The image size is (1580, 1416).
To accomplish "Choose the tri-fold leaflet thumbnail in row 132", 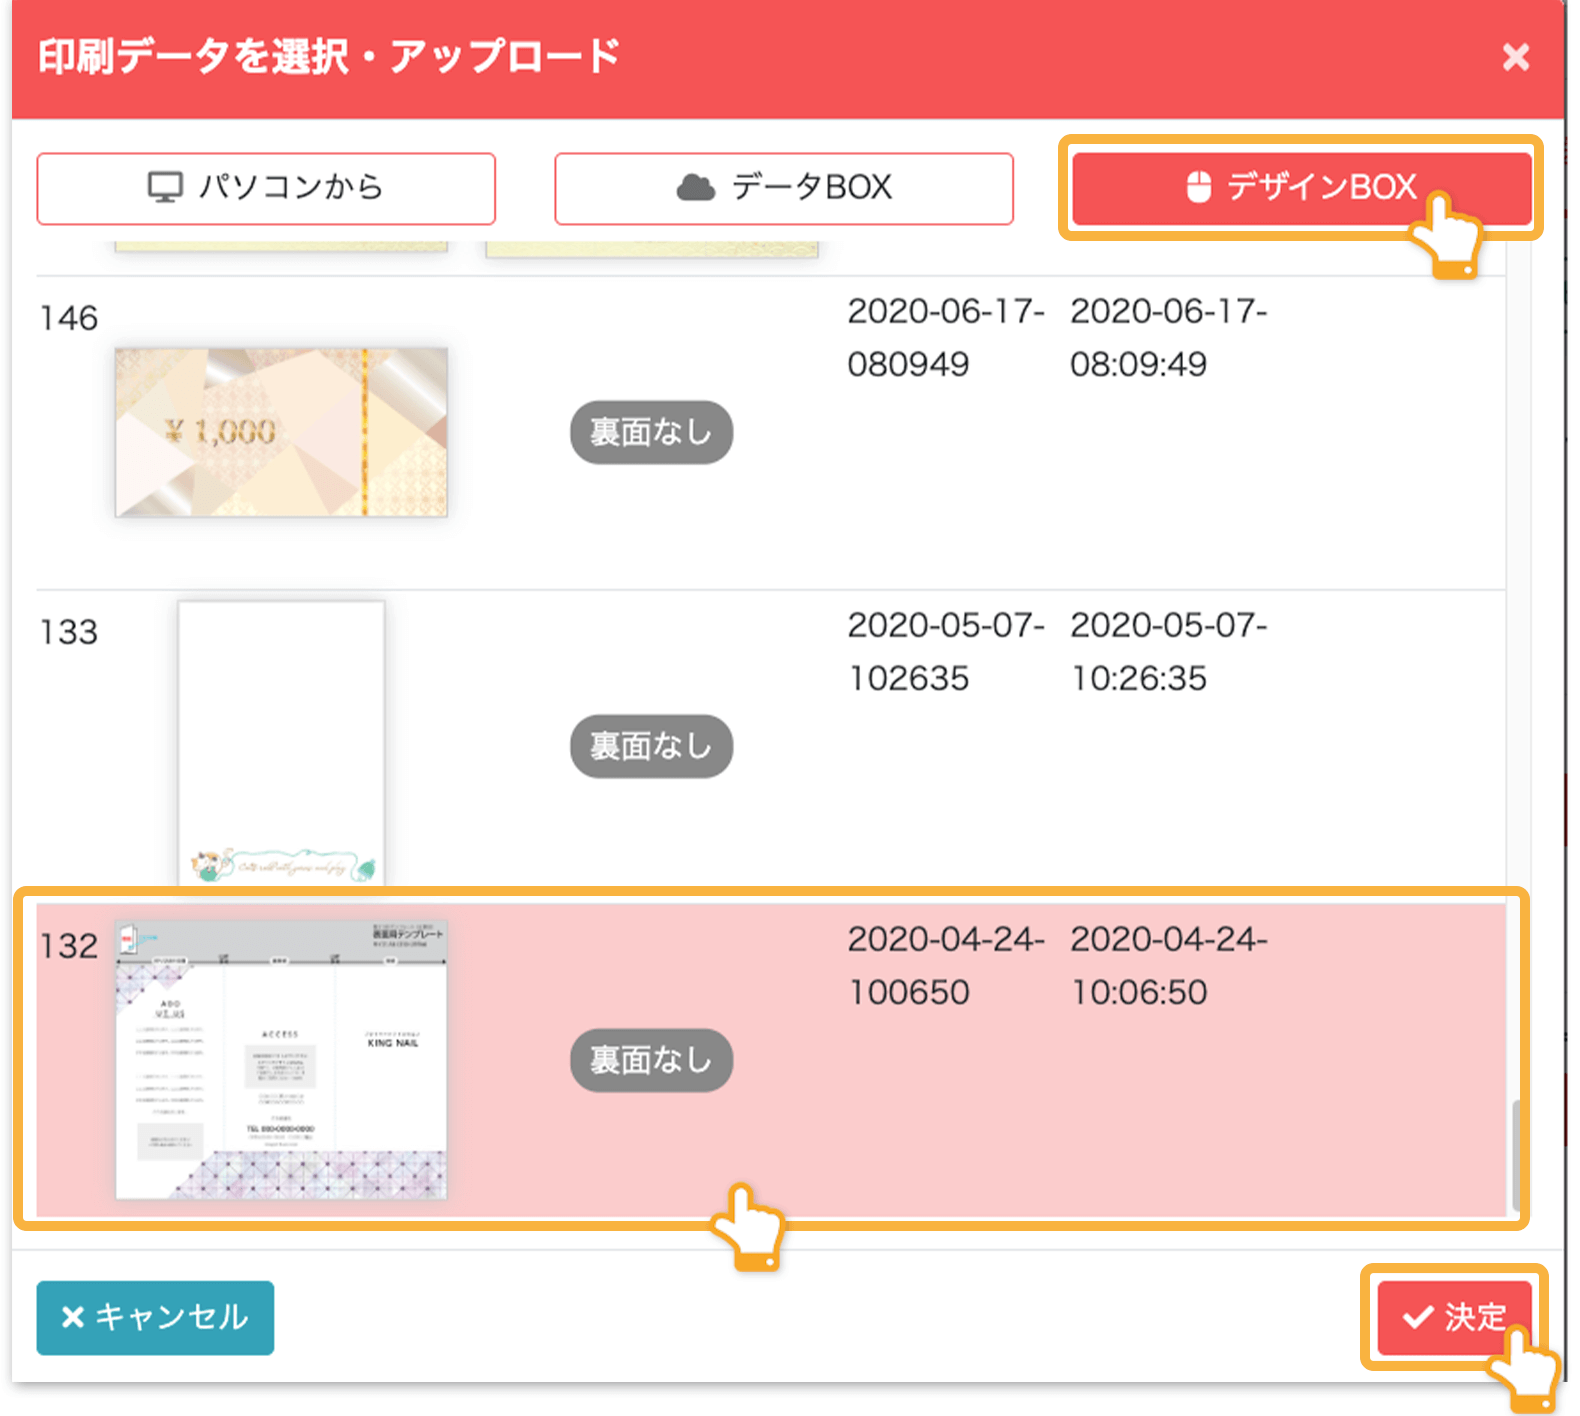I will [x=281, y=1060].
